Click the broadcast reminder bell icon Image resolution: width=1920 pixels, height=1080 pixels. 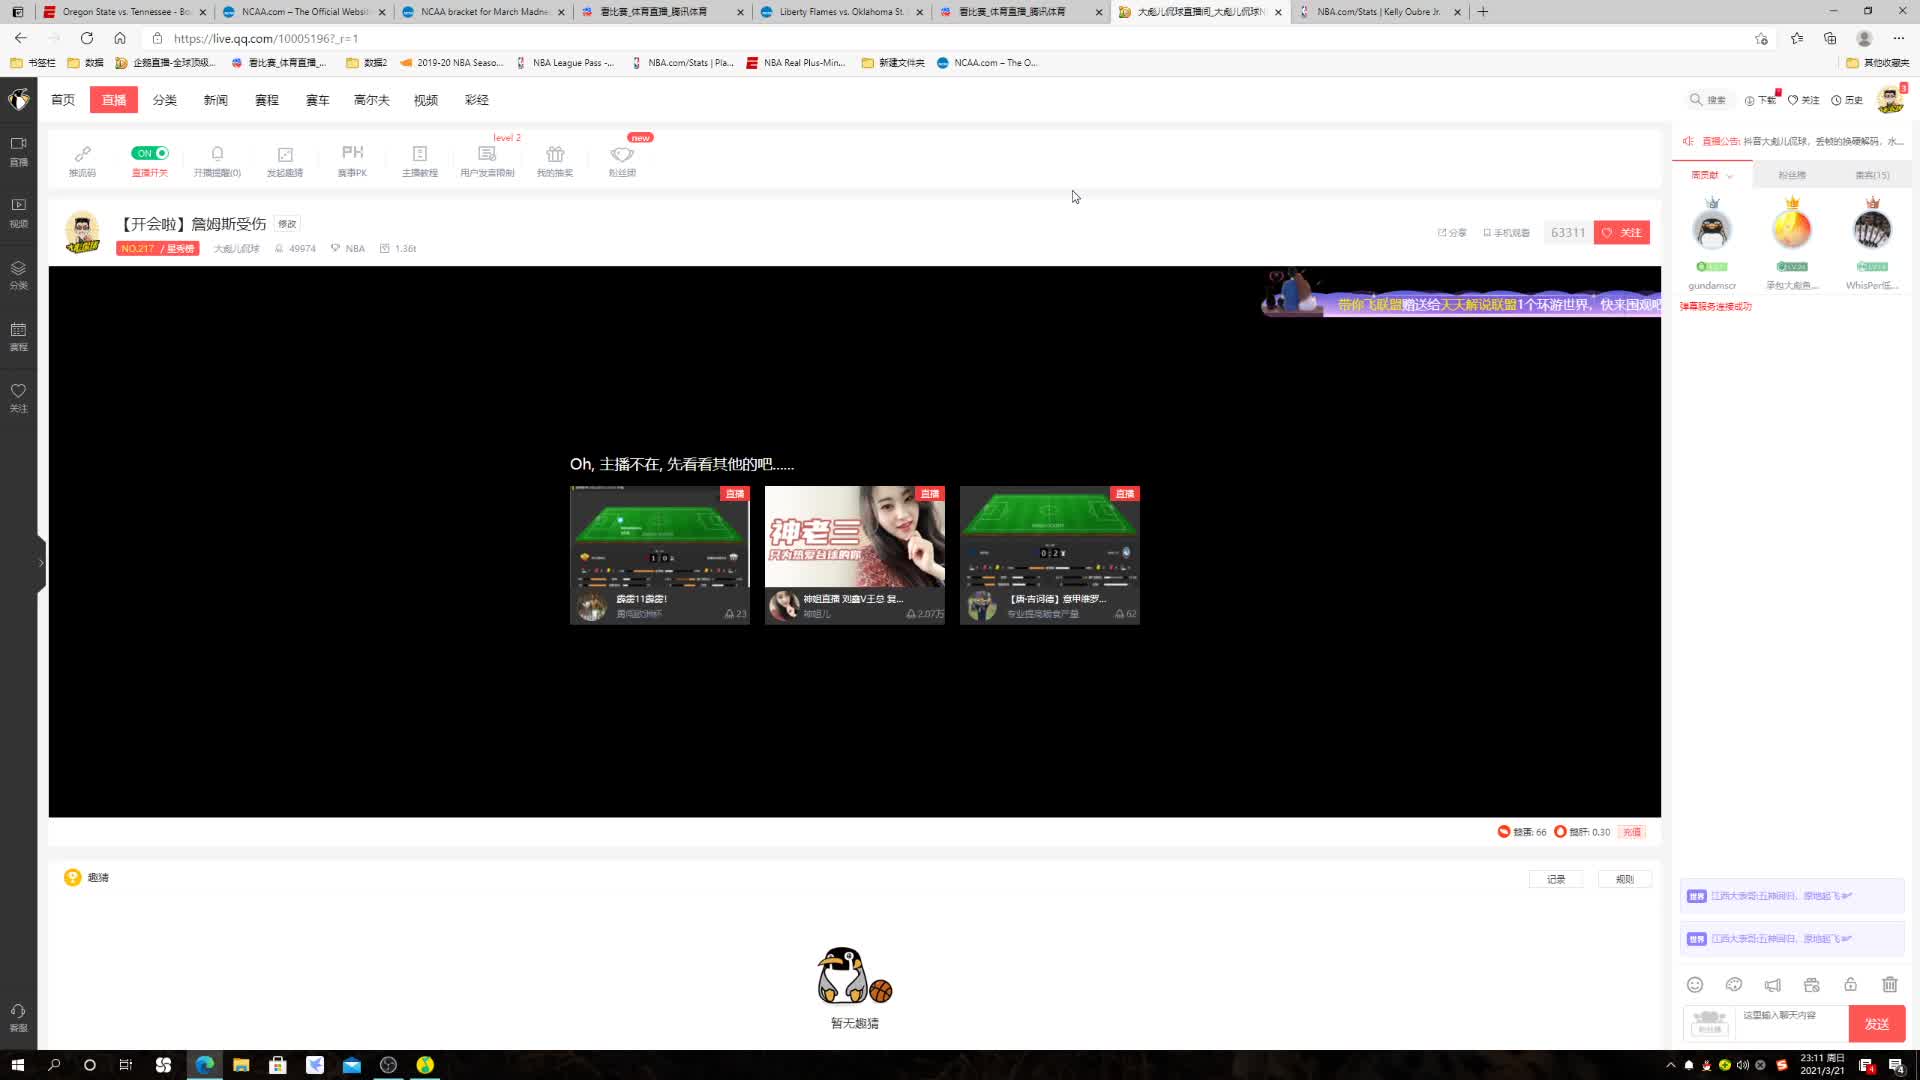click(x=217, y=154)
